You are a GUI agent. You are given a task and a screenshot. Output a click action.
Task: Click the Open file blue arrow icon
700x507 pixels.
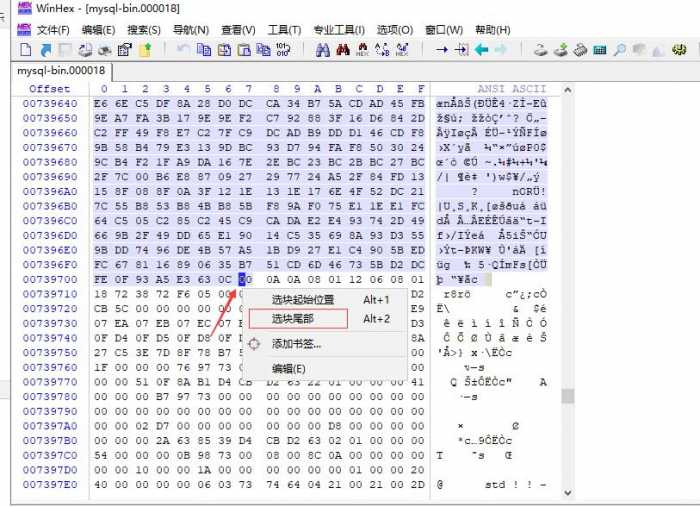tap(46, 50)
